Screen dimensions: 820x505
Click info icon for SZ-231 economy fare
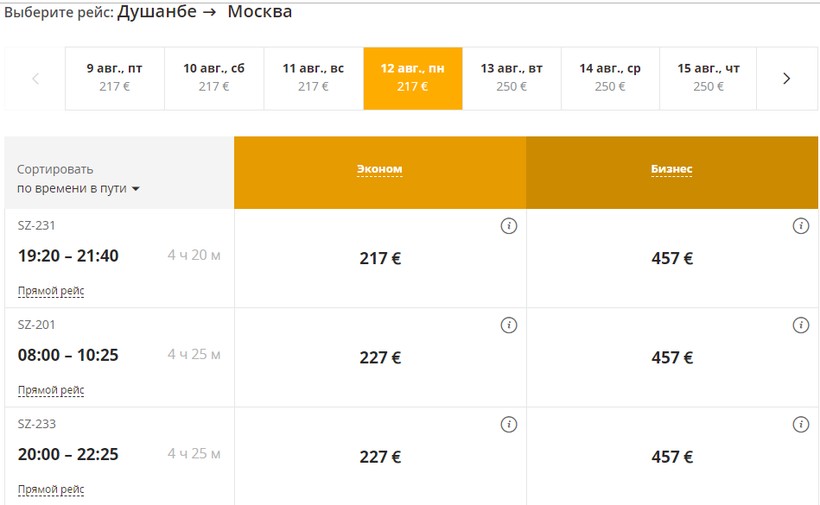coord(508,226)
